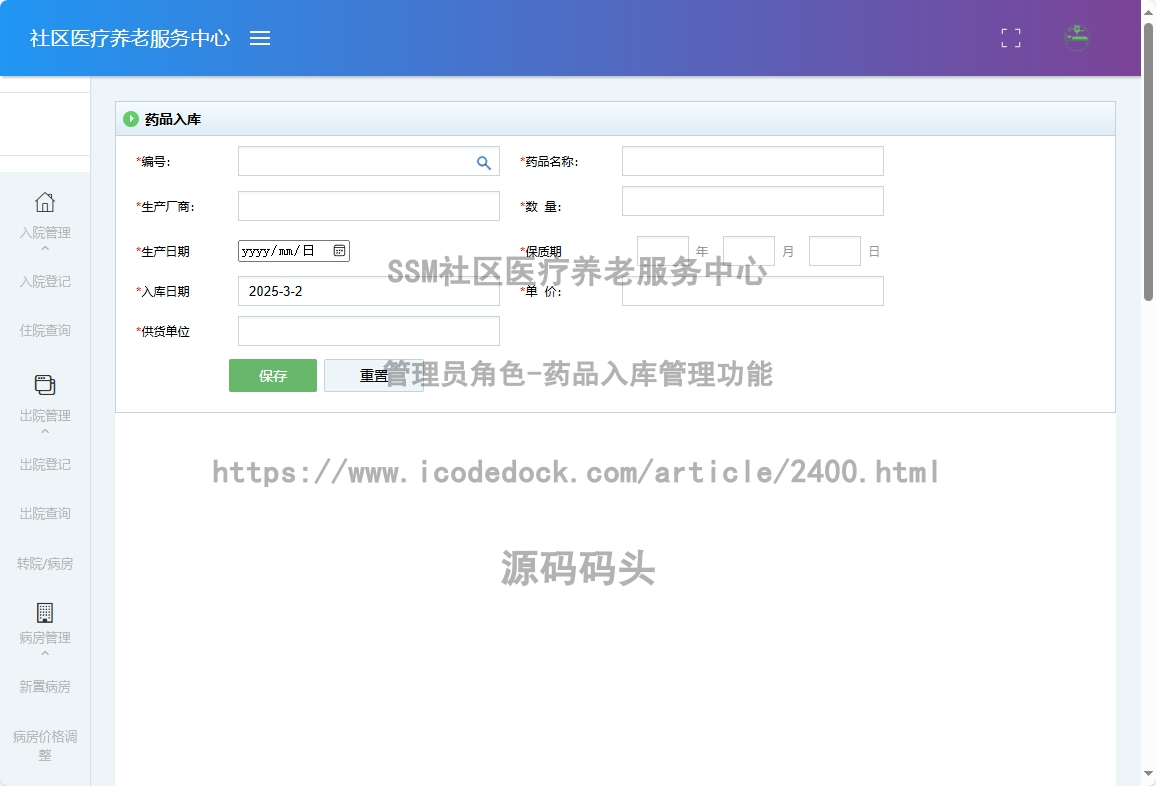Click the search icon in the 编号 field
Screen dimensions: 1156x786
pos(484,163)
